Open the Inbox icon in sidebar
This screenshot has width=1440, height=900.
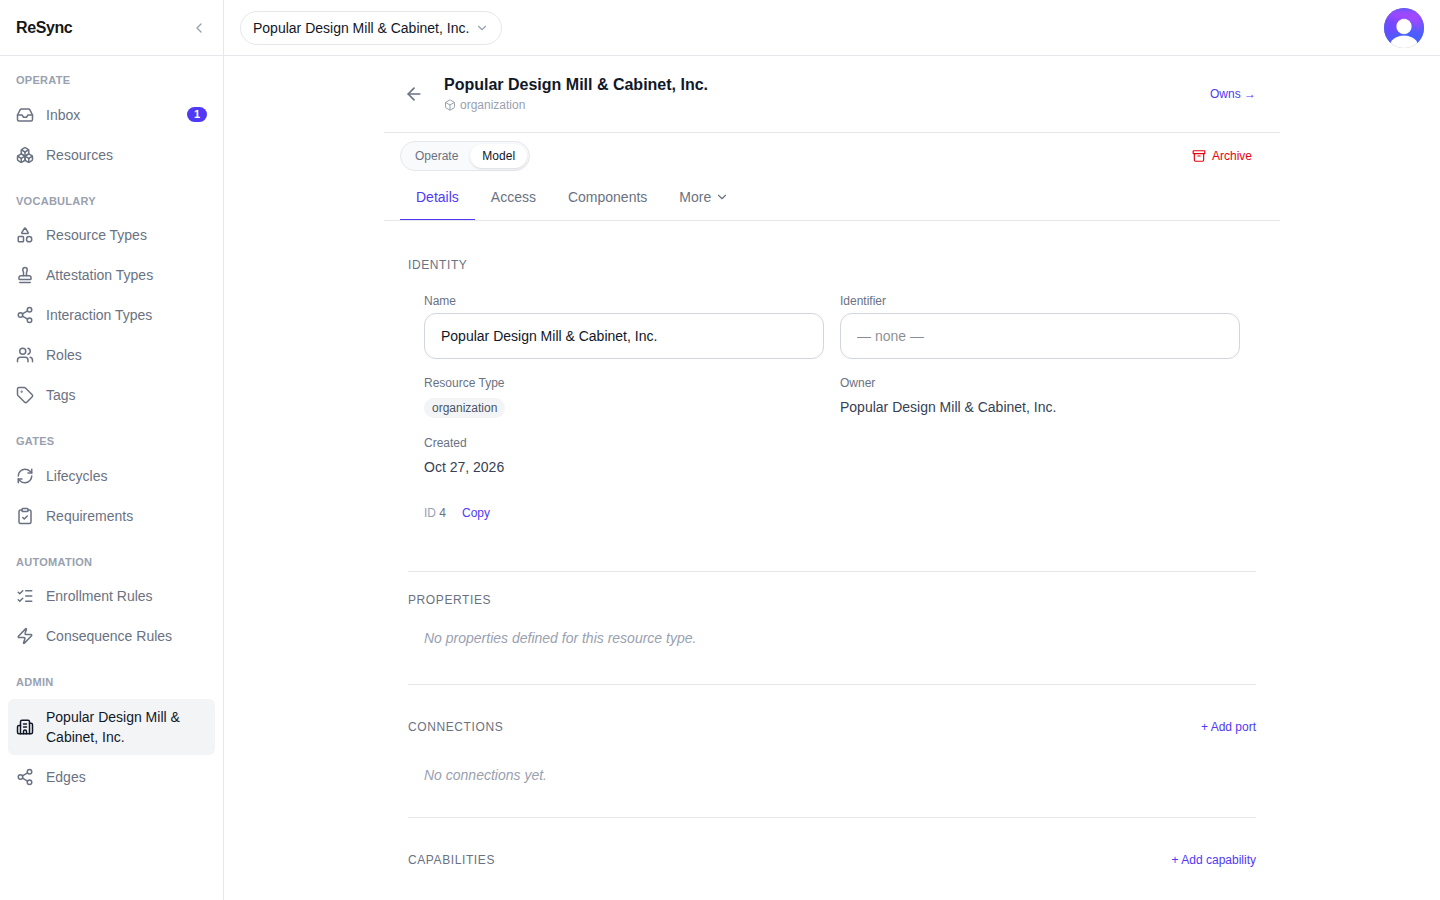tap(25, 115)
